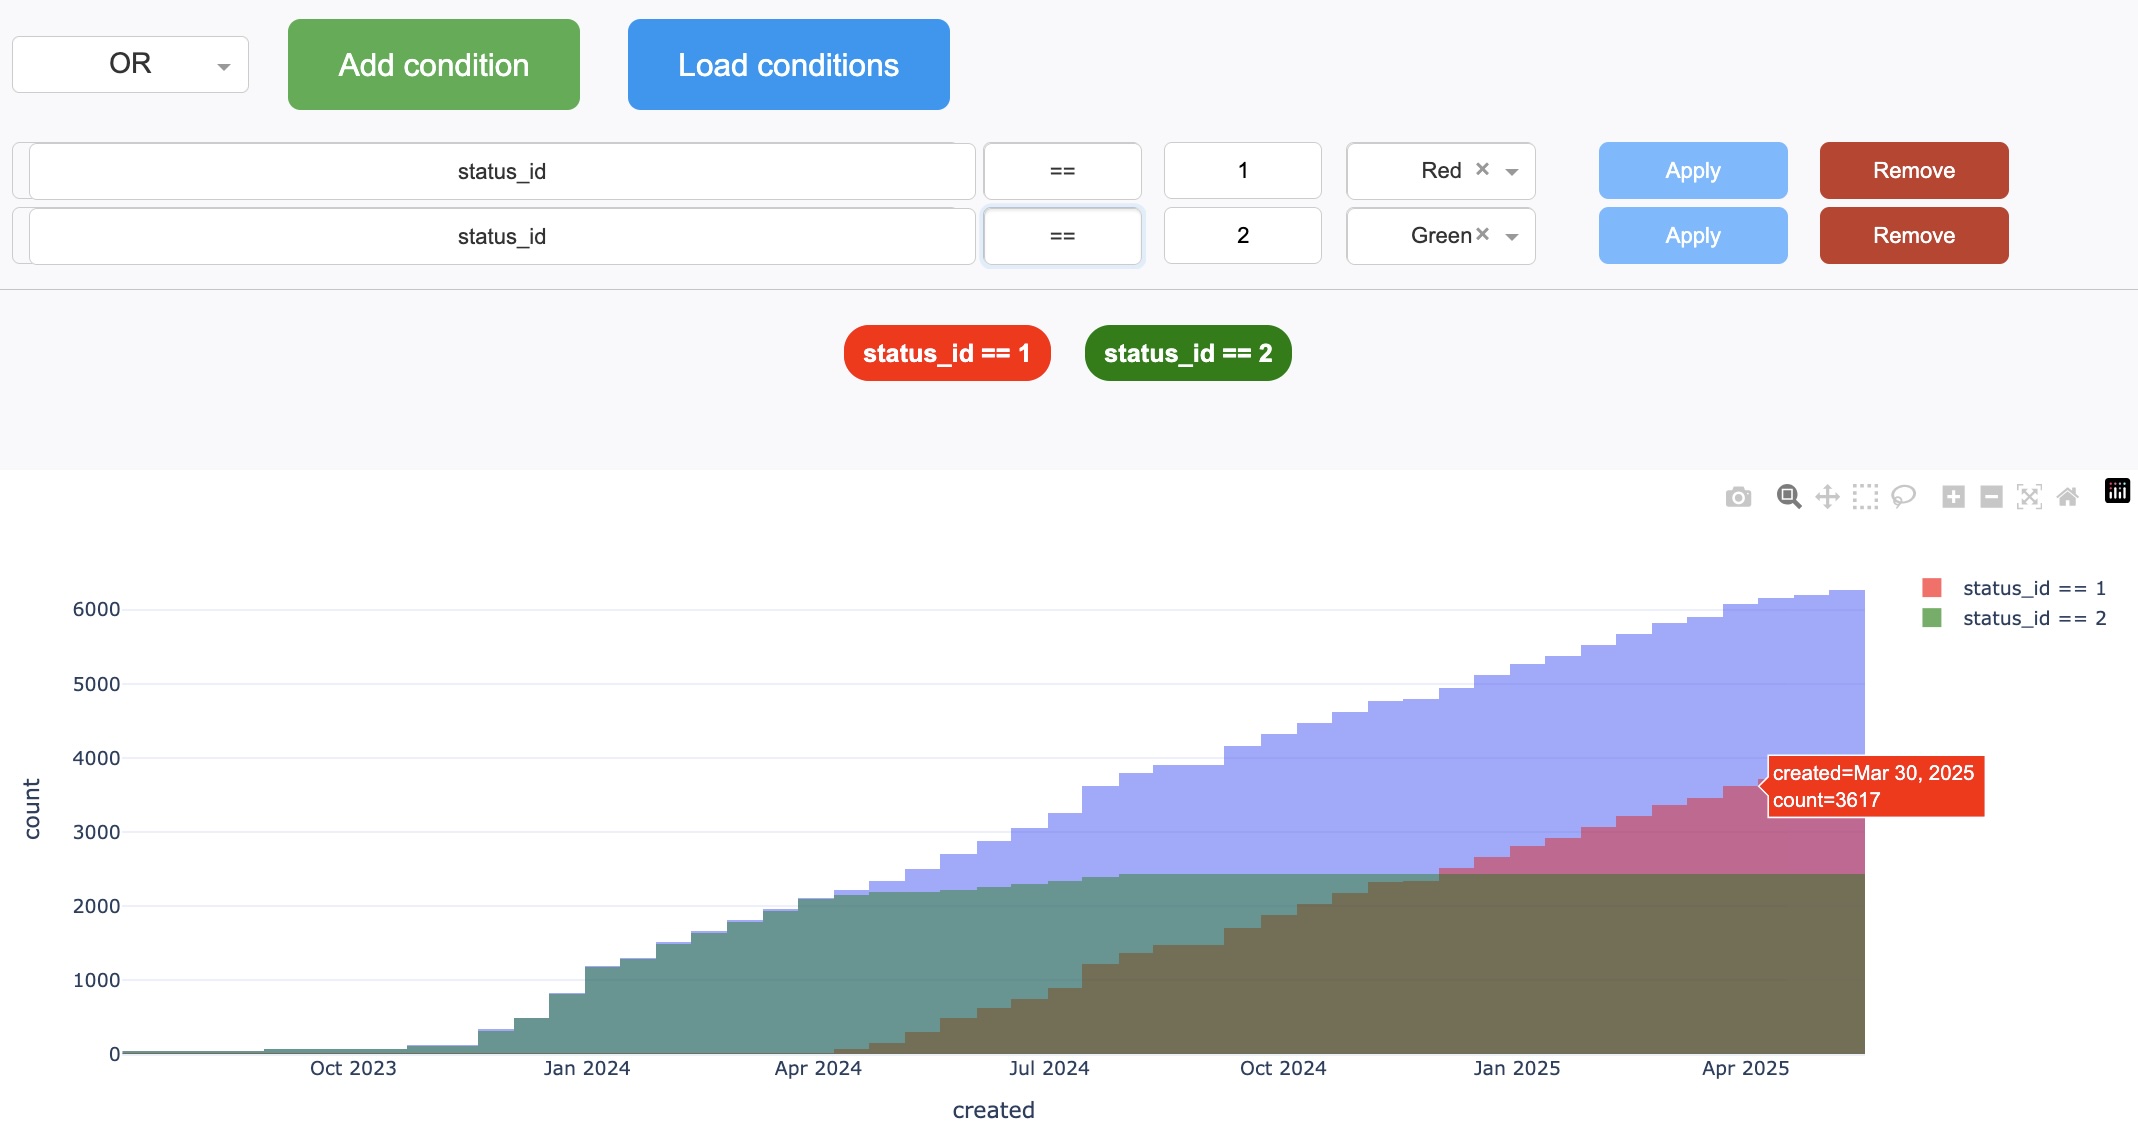The height and width of the screenshot is (1148, 2138).
Task: Download plot as PNG camera icon
Action: tap(1738, 497)
